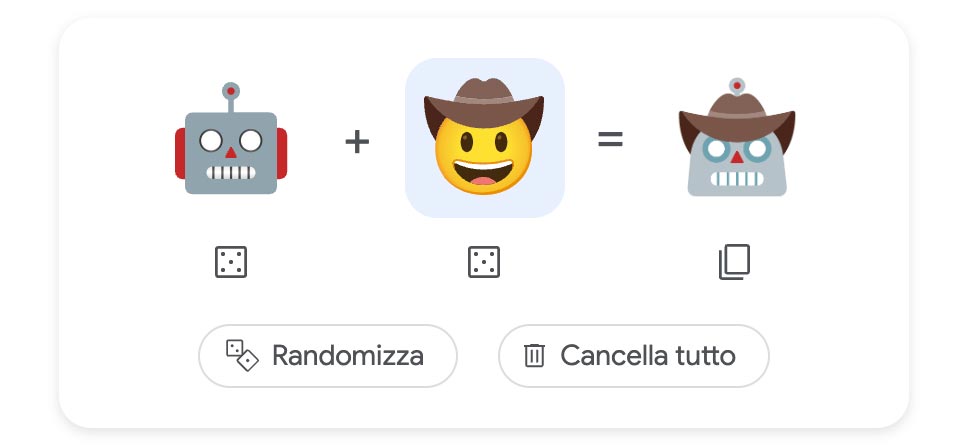The height and width of the screenshot is (448, 980).
Task: Click the resulting robot cowboy emoji
Action: (737, 137)
